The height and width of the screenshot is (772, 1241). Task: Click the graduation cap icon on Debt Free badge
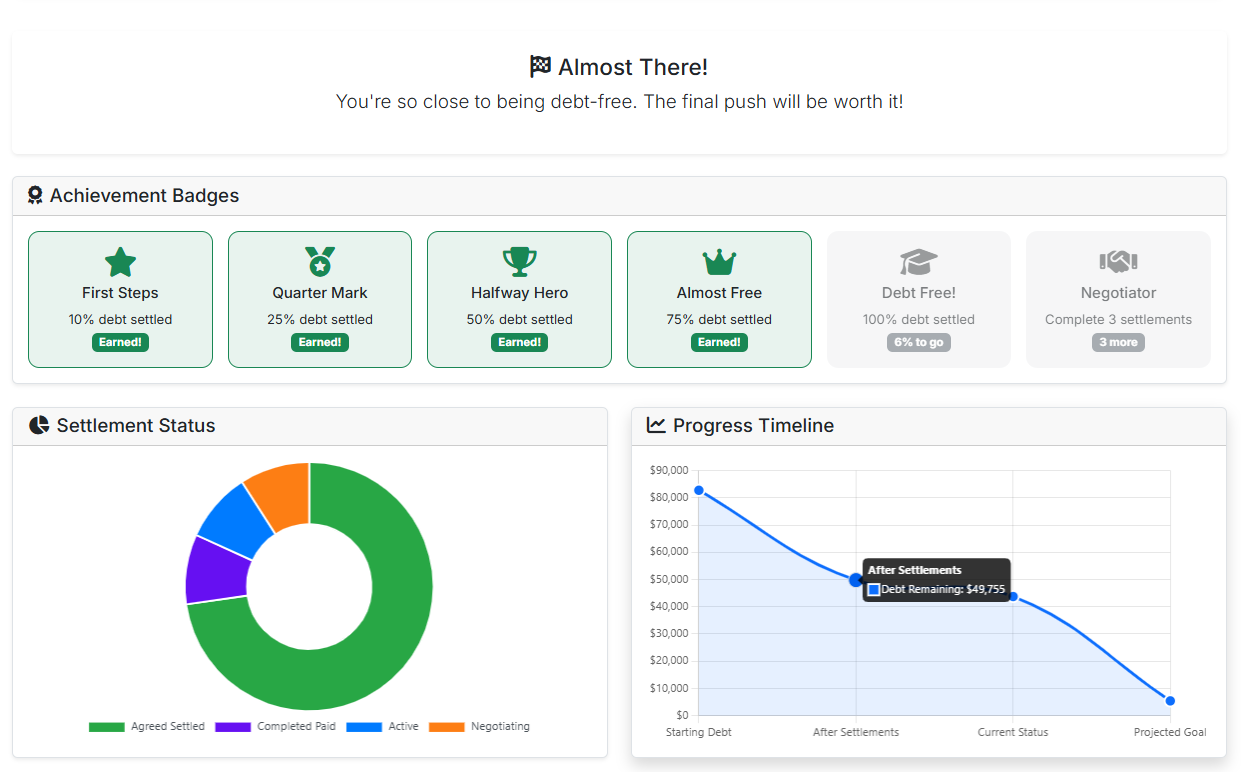pos(918,262)
